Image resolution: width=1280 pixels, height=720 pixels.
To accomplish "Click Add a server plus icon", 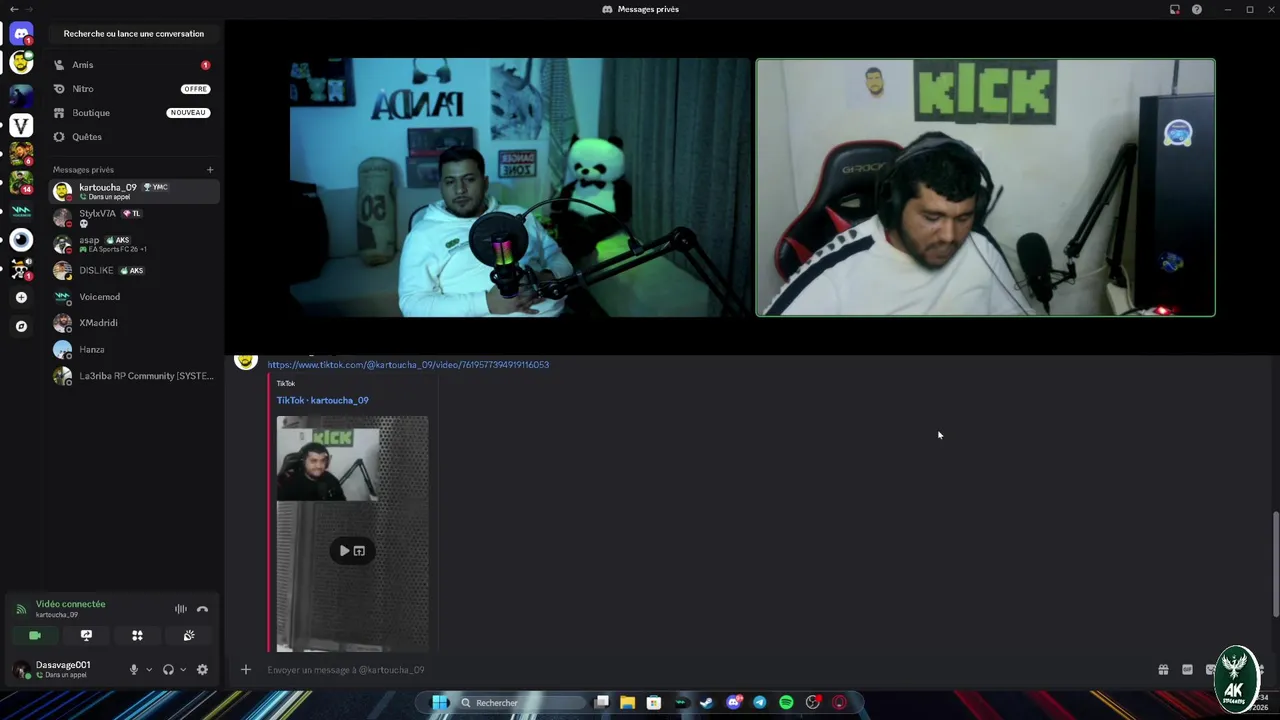I will [21, 297].
